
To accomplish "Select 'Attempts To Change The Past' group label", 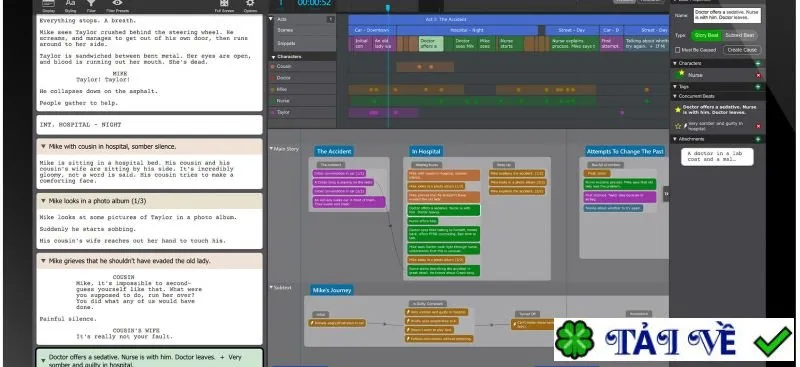I will 625,151.
